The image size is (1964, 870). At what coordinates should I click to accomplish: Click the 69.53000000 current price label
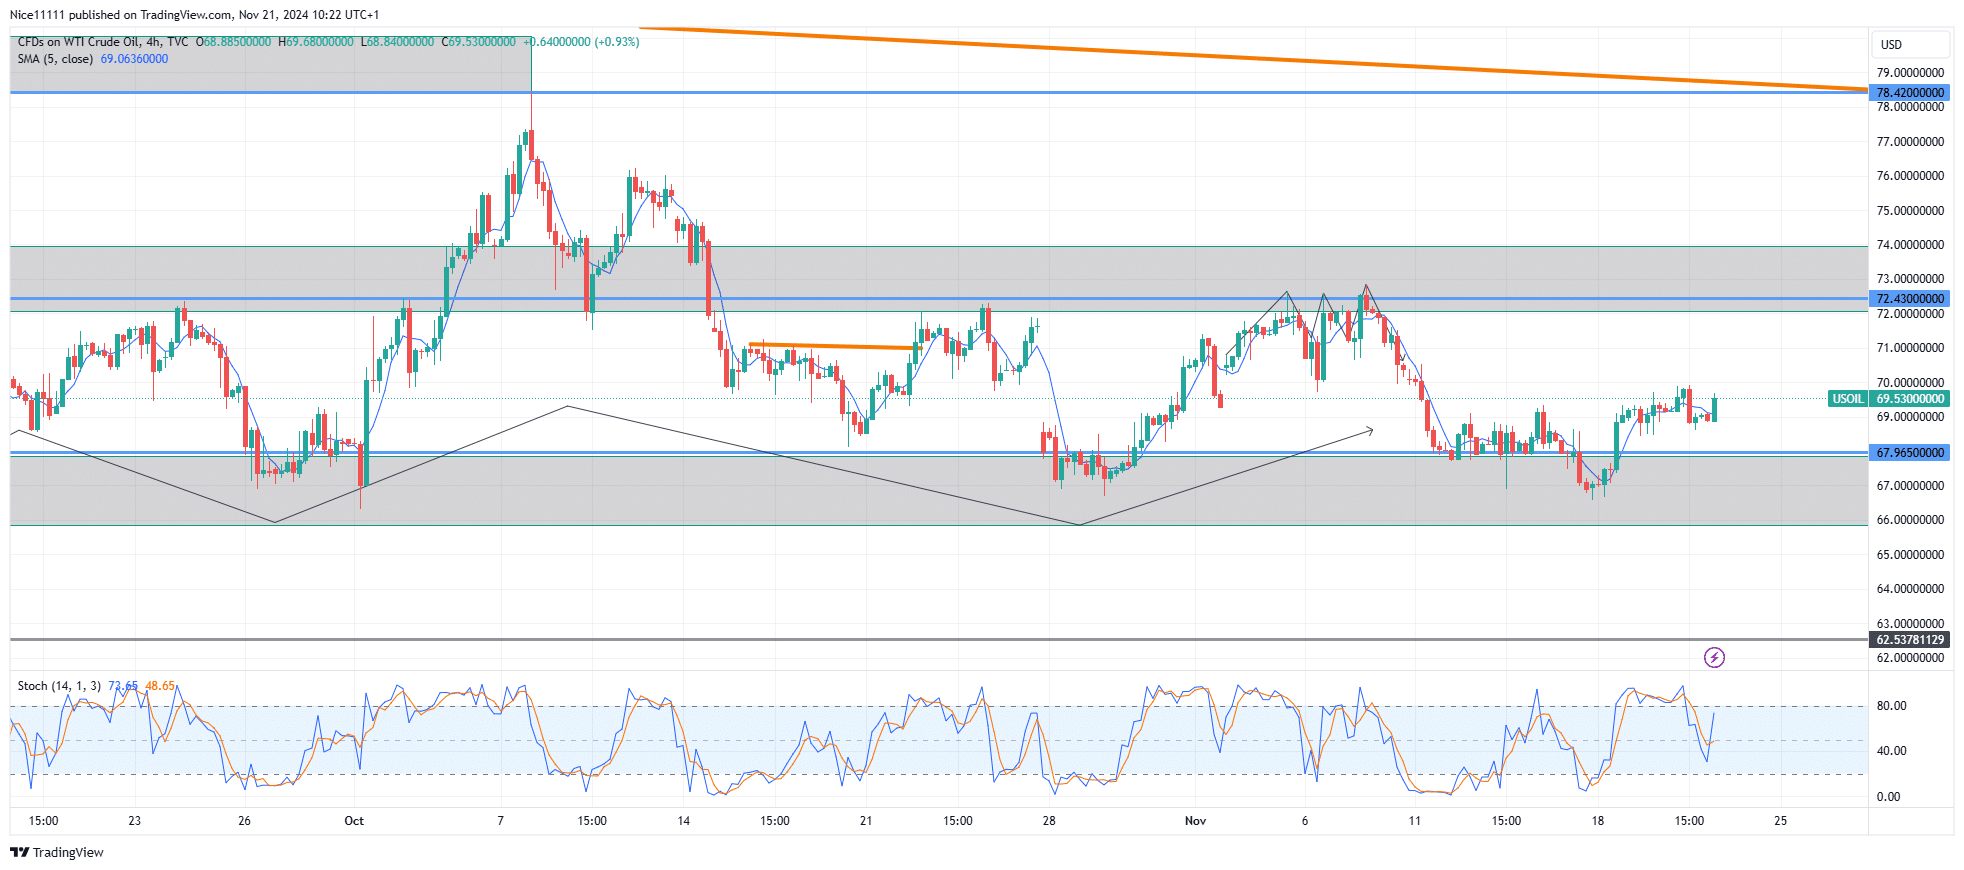[1910, 398]
